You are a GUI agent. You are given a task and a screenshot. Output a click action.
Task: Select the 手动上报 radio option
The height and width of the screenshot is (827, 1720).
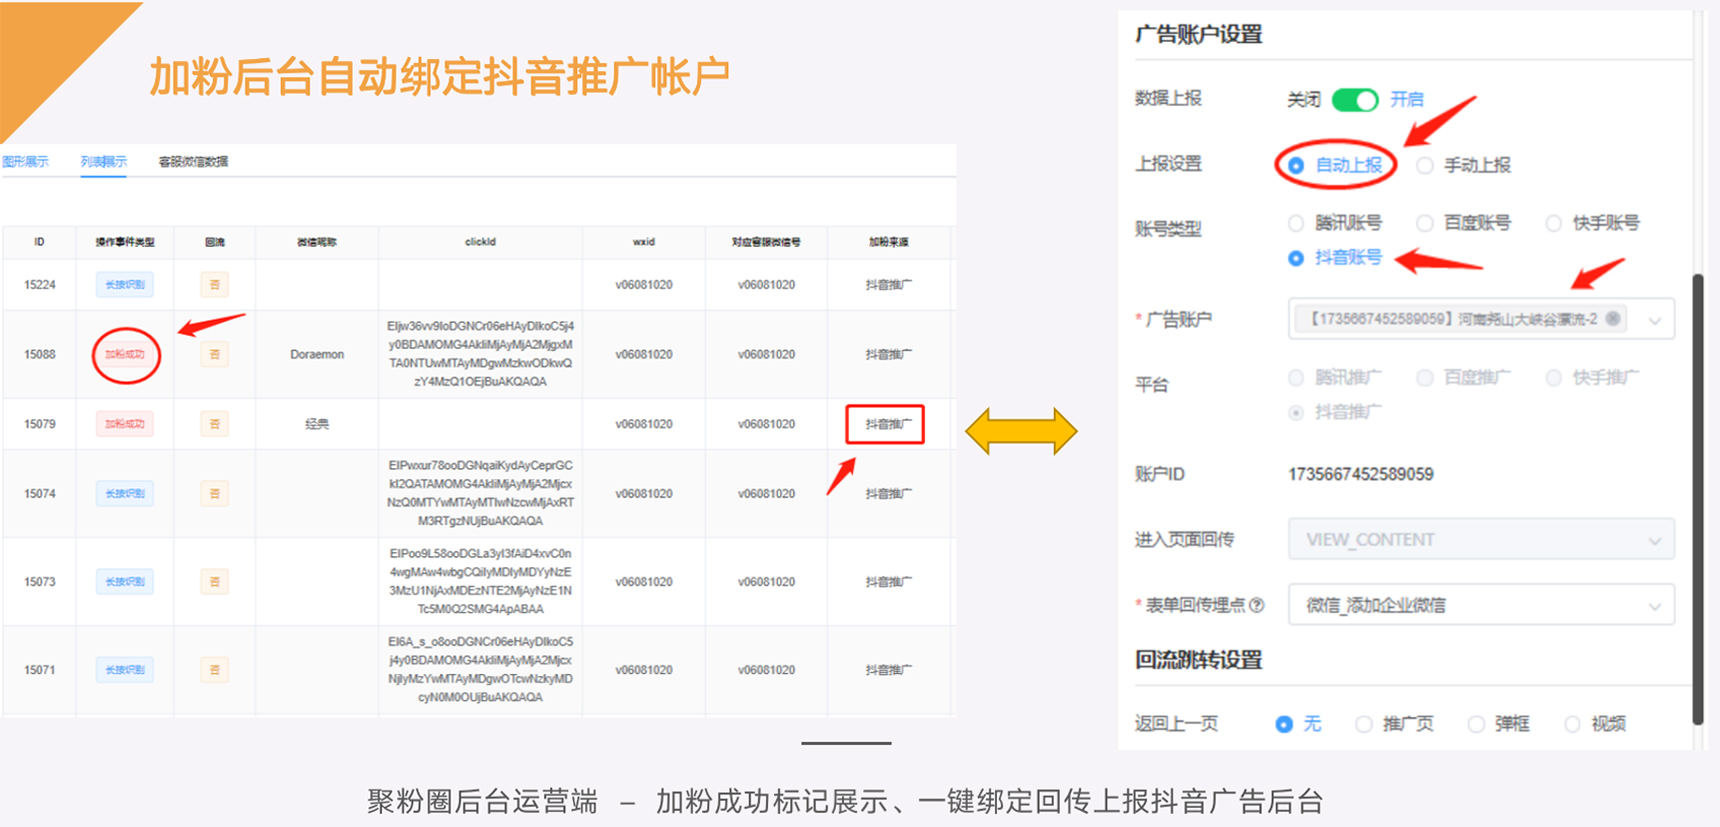pos(1425,166)
